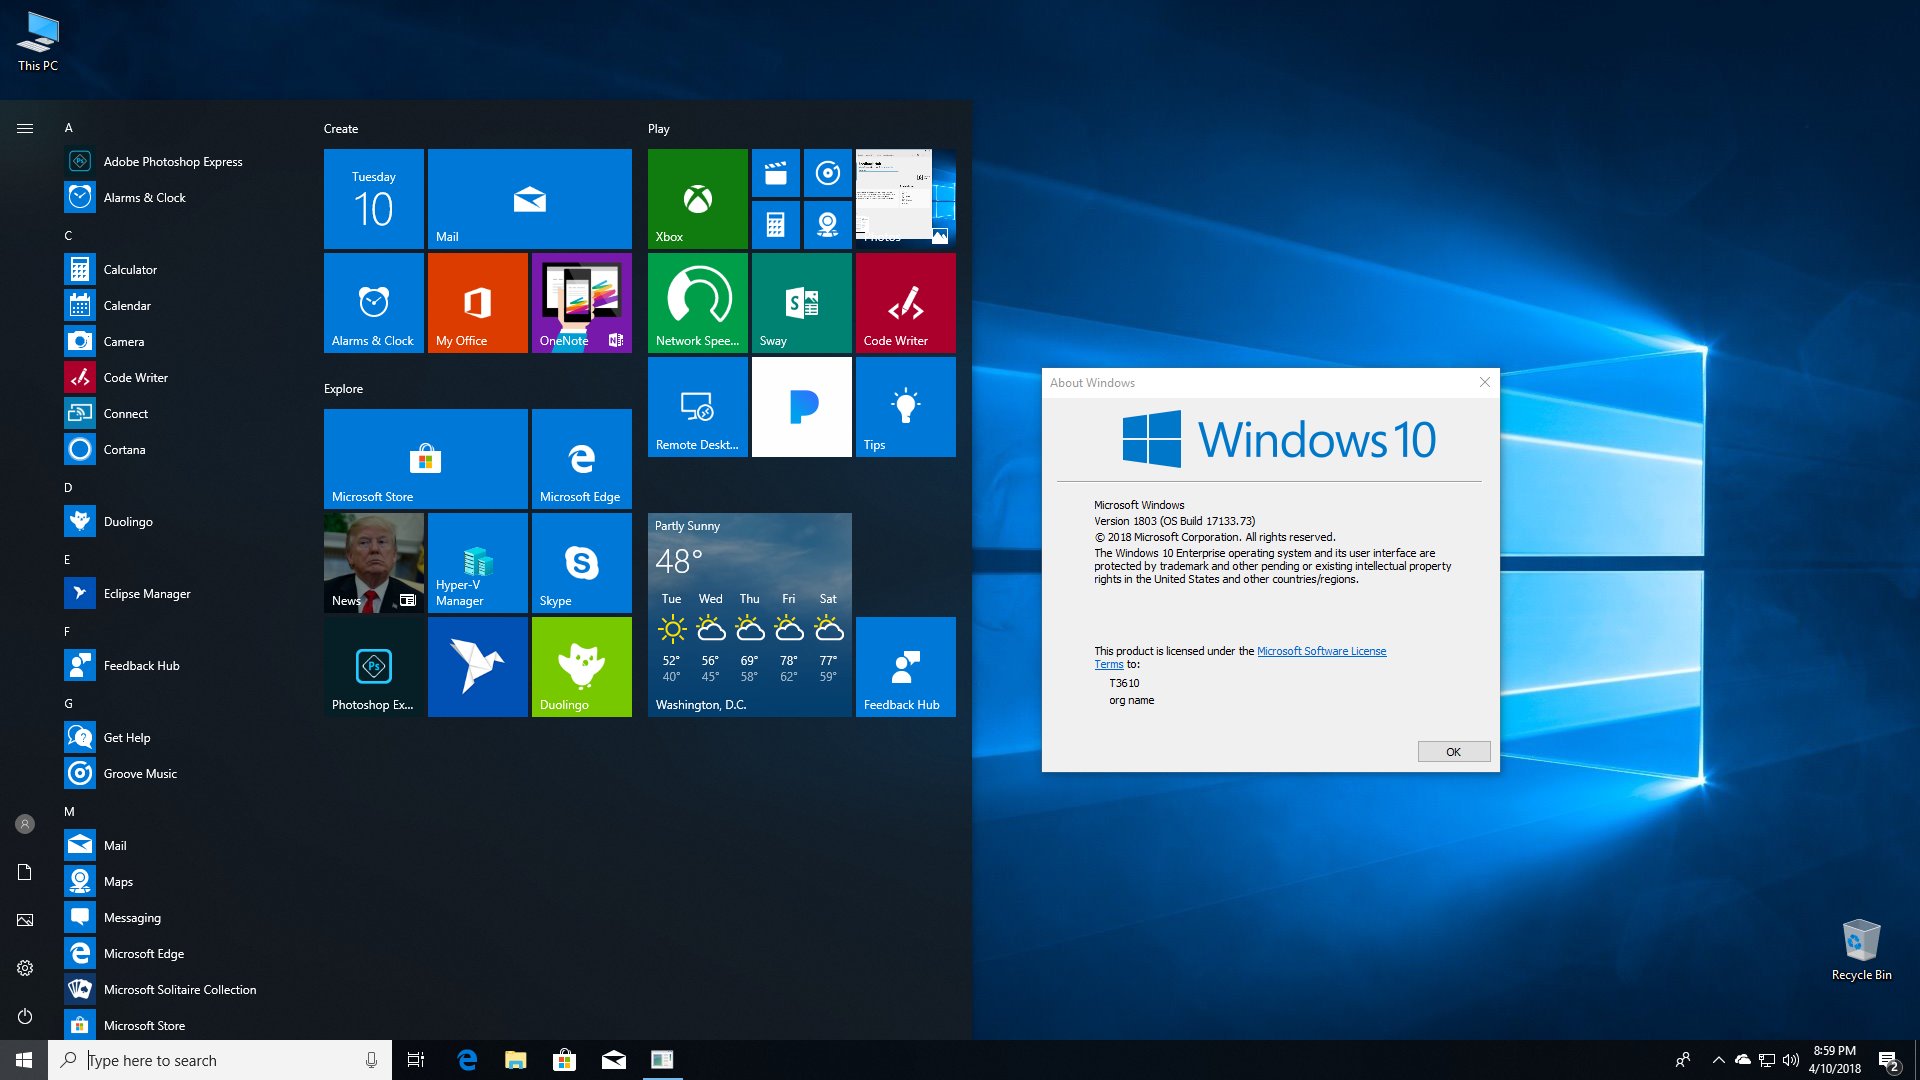Open the Remote Desktop tile

tap(698, 407)
